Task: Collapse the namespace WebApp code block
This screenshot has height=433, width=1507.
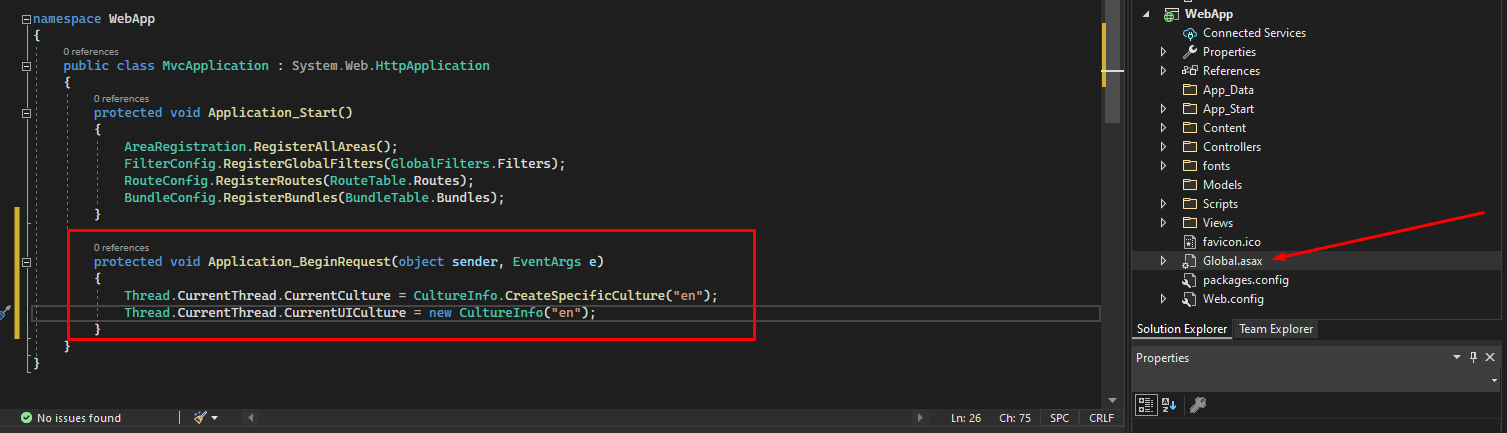Action: (x=26, y=19)
